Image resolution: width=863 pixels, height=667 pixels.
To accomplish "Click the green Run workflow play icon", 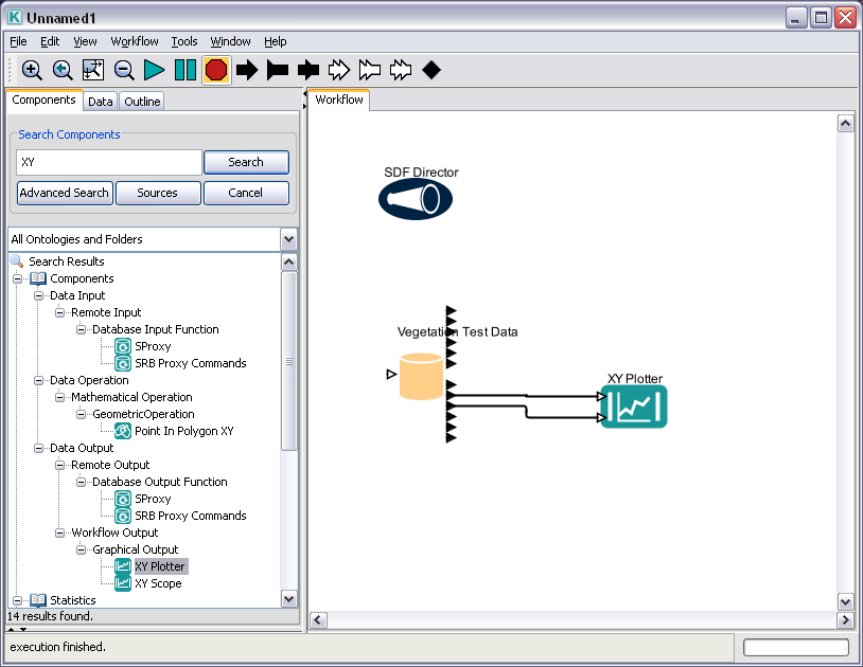I will click(154, 70).
